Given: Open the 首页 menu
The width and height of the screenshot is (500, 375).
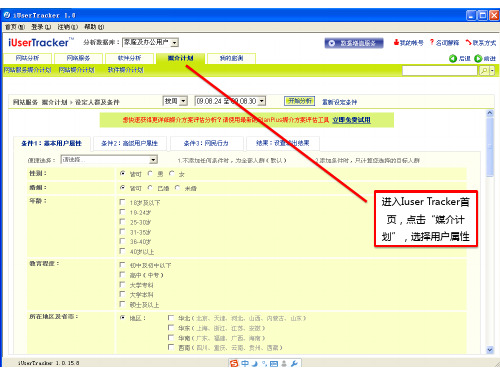Looking at the screenshot, I should 15,27.
